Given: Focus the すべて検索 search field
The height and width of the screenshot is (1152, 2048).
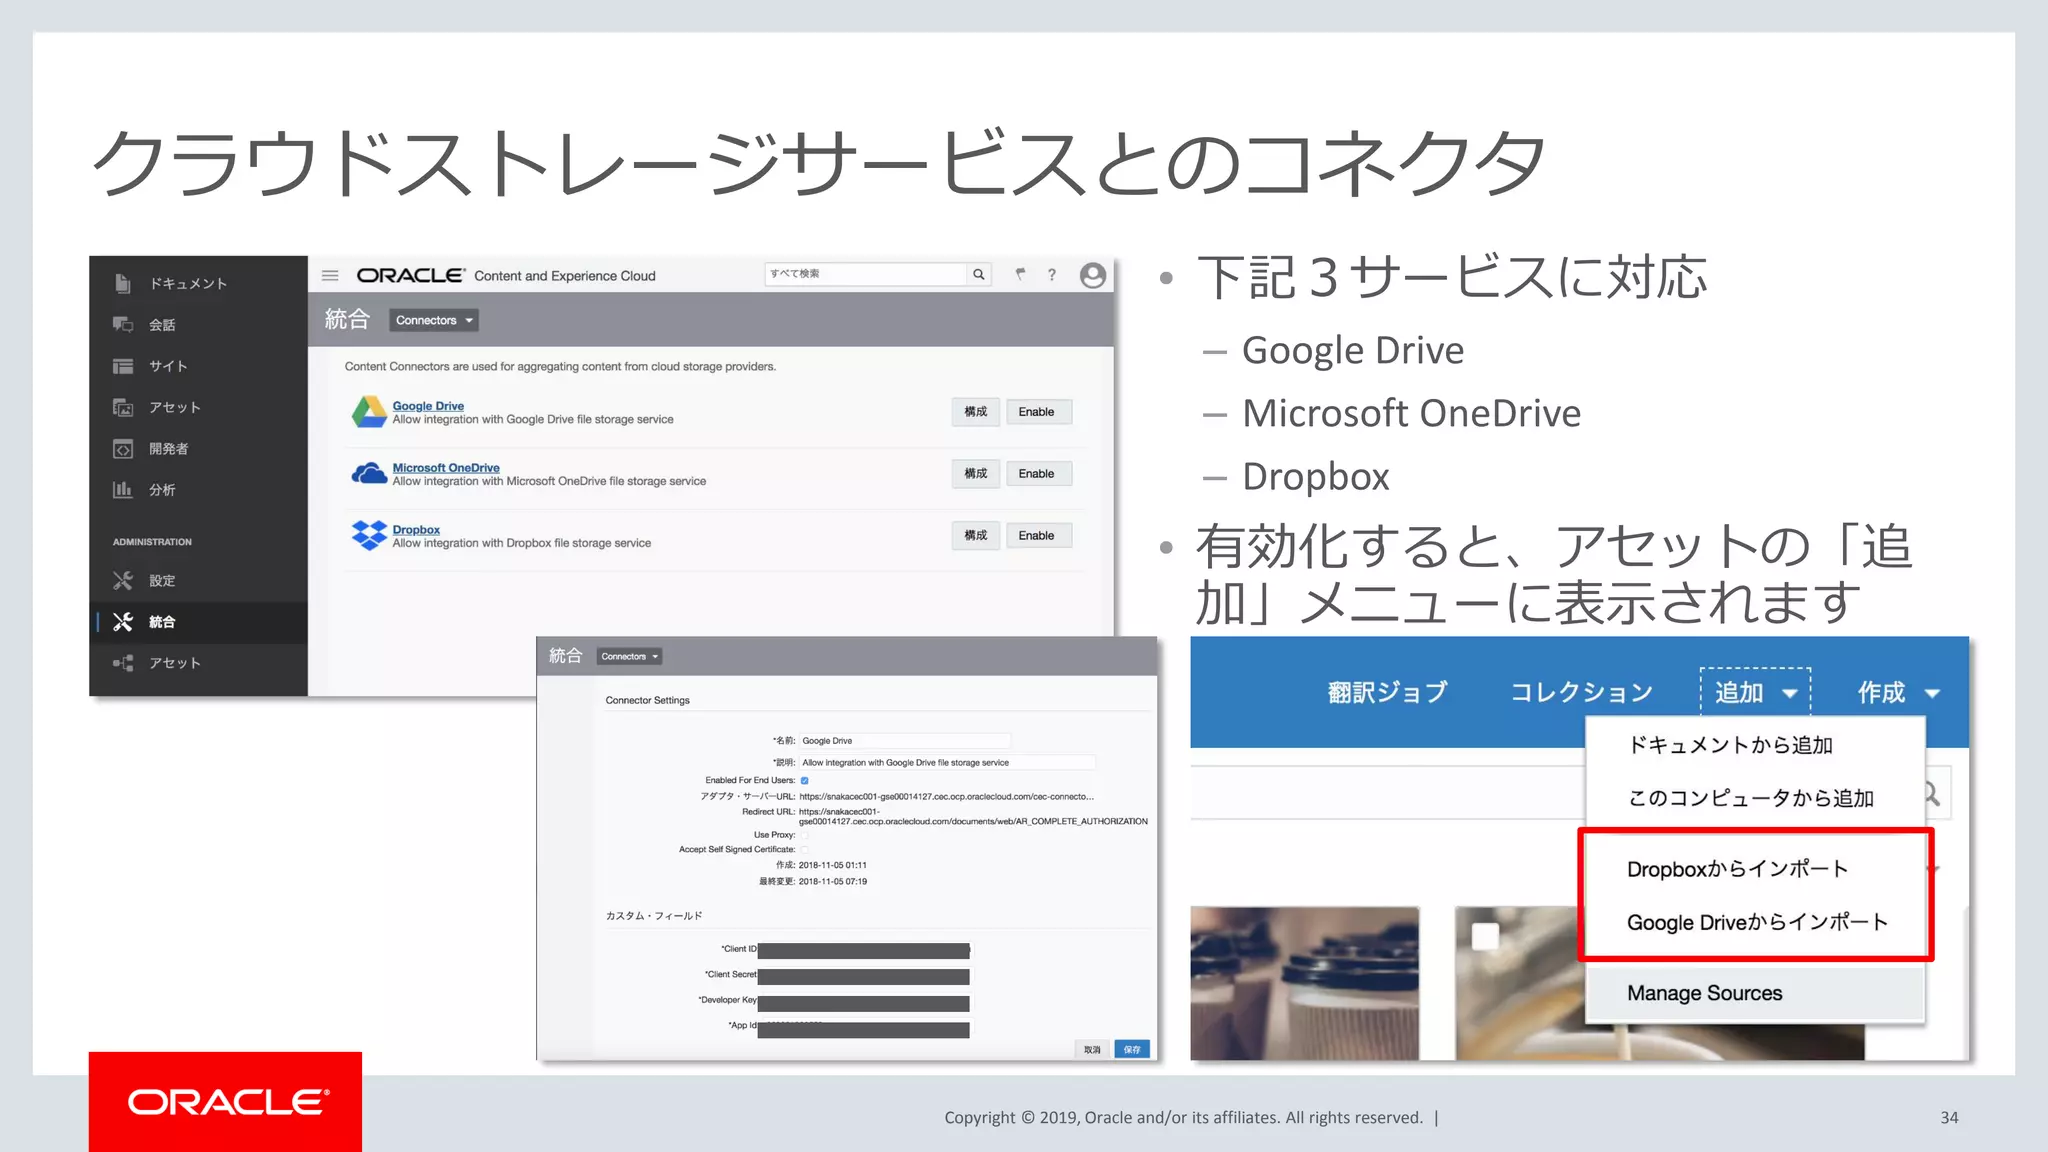Looking at the screenshot, I should pyautogui.click(x=866, y=274).
